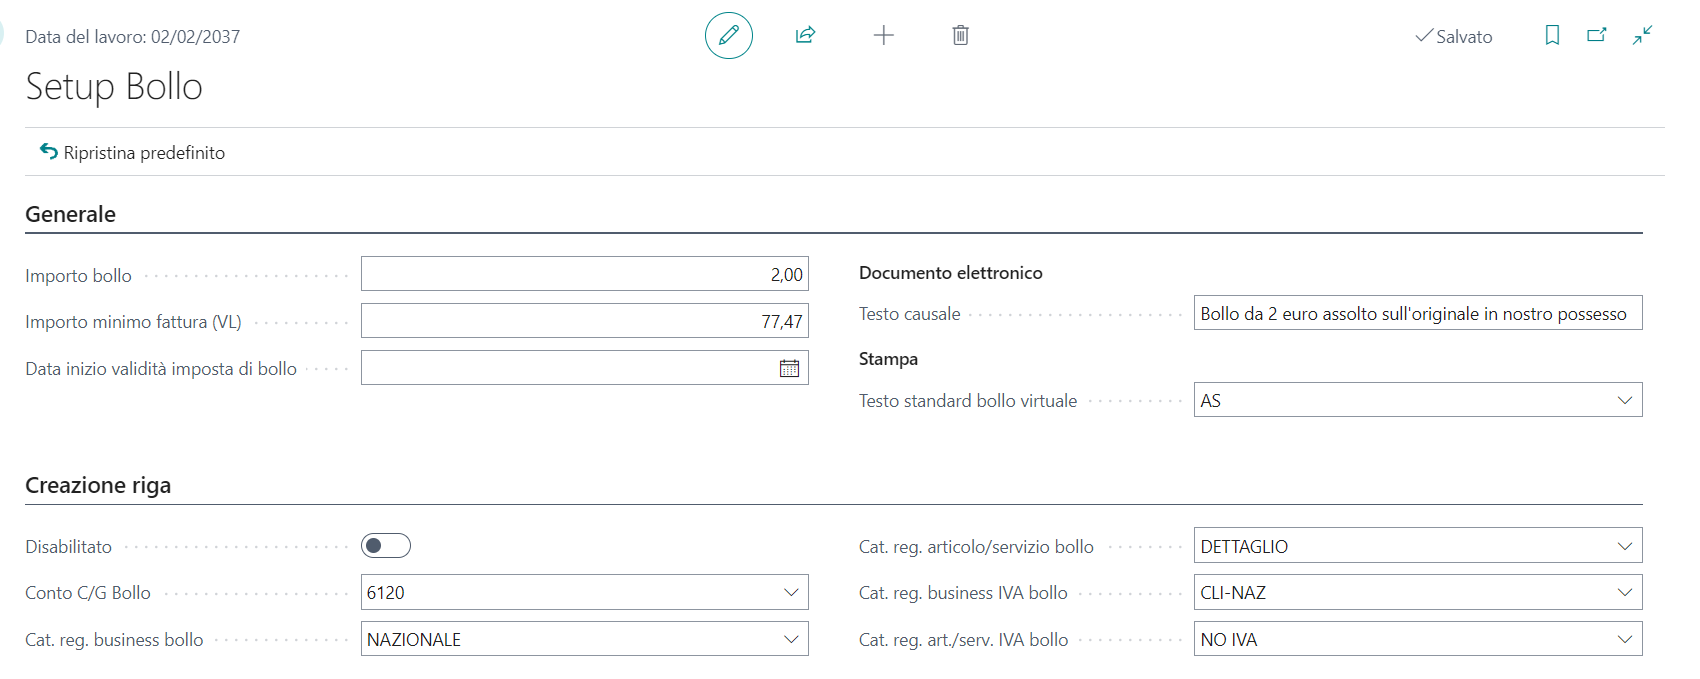Click the Stampa group heading
The height and width of the screenshot is (679, 1700).
888,358
